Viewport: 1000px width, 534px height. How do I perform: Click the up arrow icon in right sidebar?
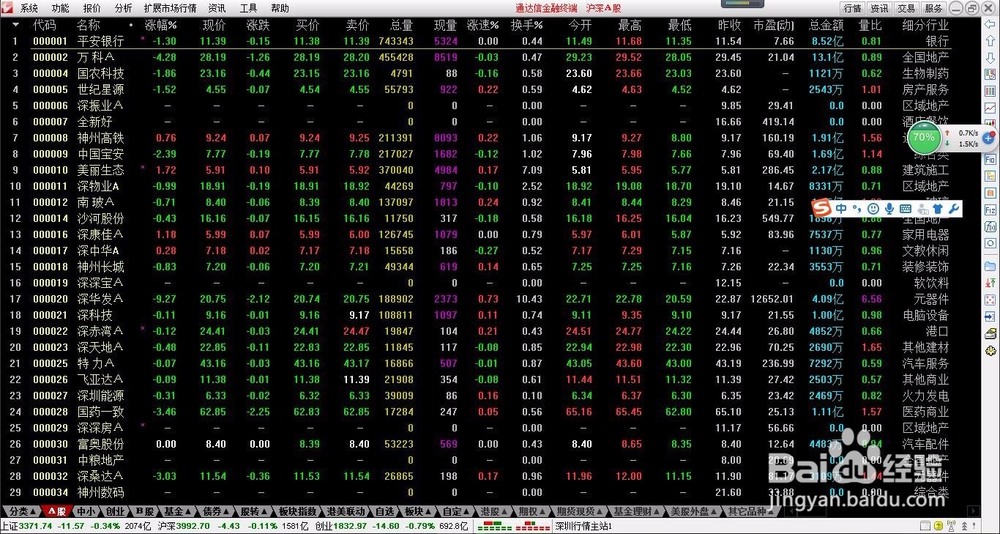[990, 41]
